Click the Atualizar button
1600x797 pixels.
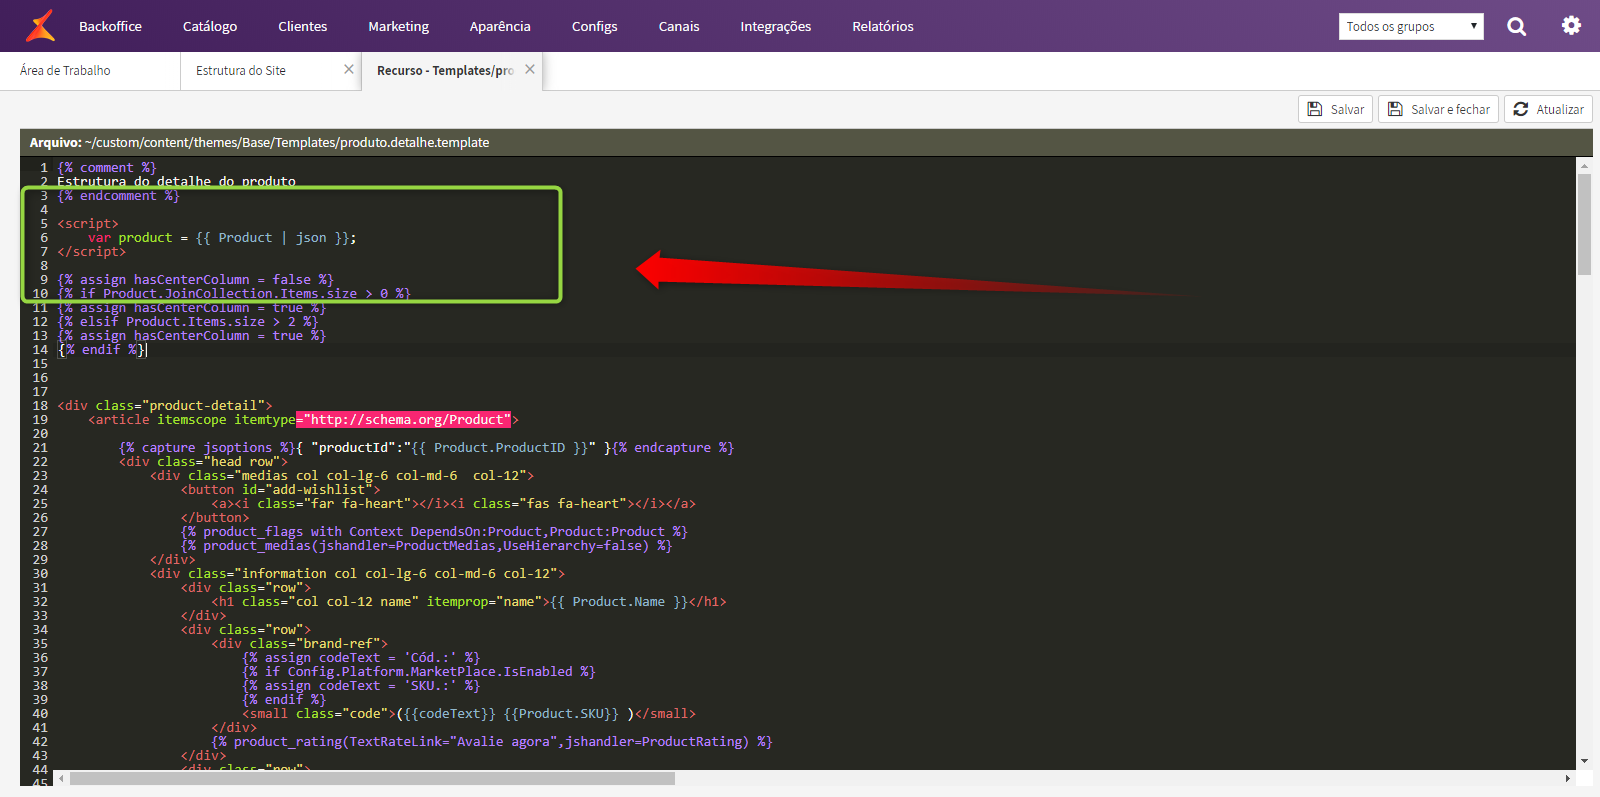pos(1548,109)
